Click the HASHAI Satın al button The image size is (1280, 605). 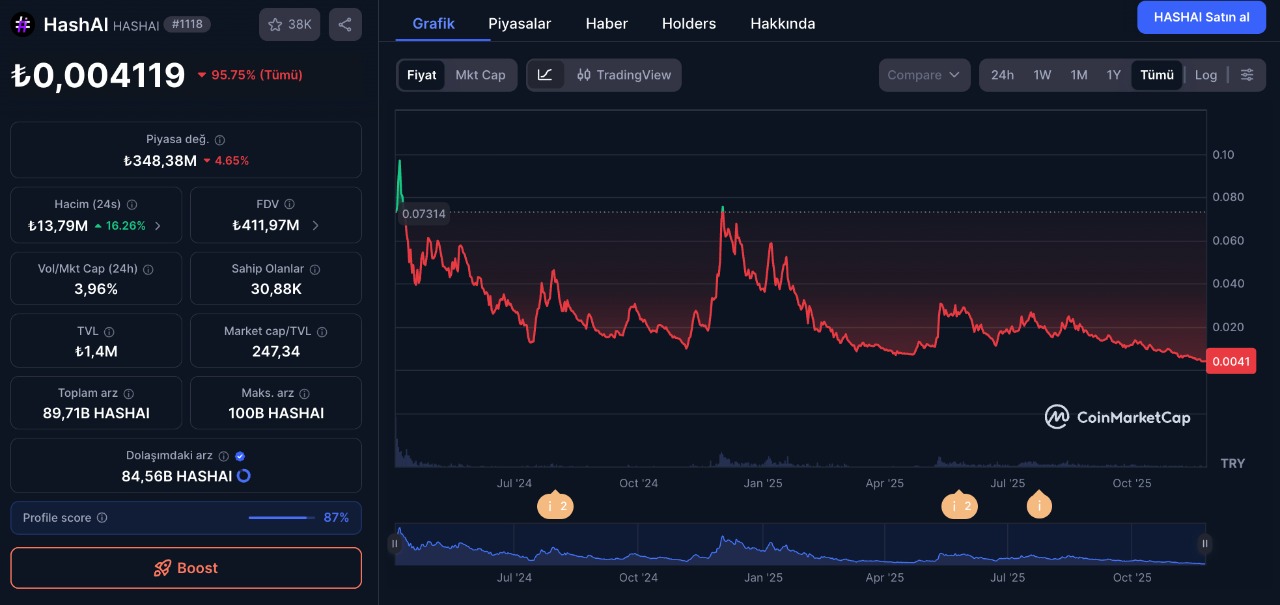(x=1201, y=17)
